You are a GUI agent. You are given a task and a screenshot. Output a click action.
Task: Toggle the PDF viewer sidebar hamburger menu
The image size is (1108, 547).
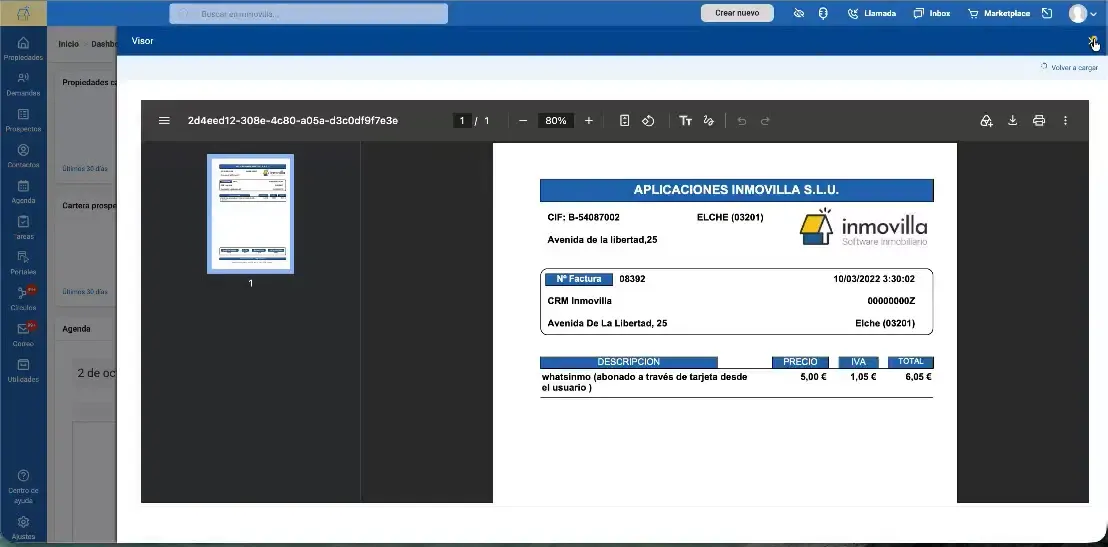164,121
